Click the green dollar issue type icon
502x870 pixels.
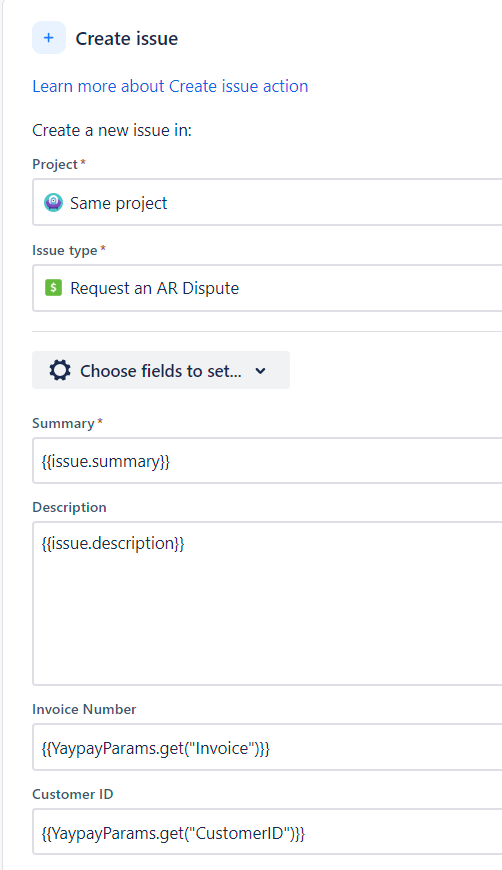pos(53,287)
